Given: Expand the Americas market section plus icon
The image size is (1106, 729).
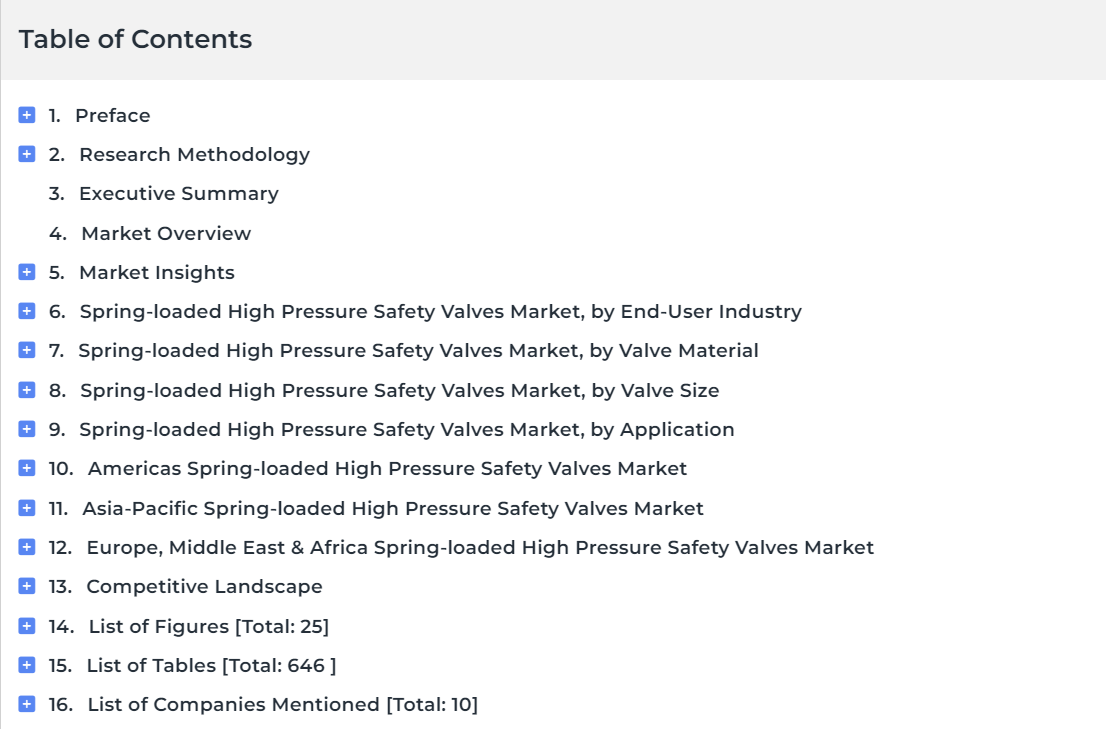Looking at the screenshot, I should point(27,468).
